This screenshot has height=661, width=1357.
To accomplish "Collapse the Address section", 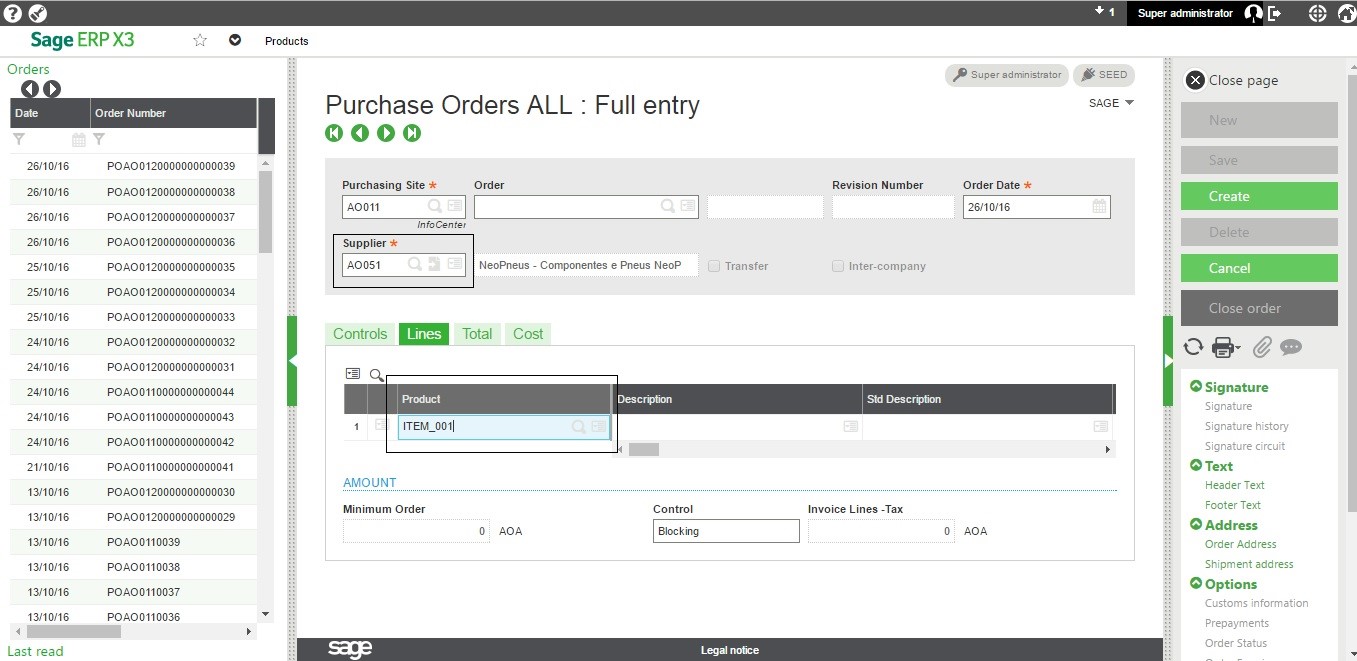I will pyautogui.click(x=1196, y=524).
